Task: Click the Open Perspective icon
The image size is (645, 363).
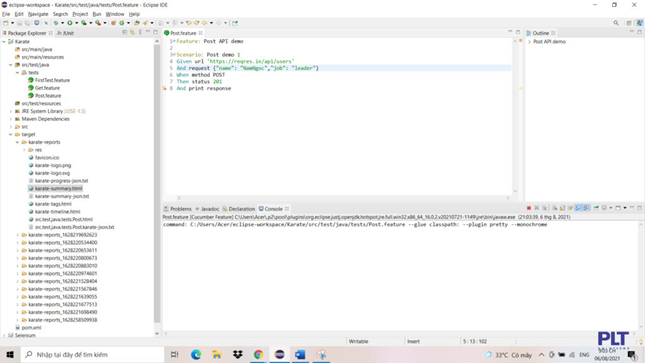Action: (x=629, y=23)
